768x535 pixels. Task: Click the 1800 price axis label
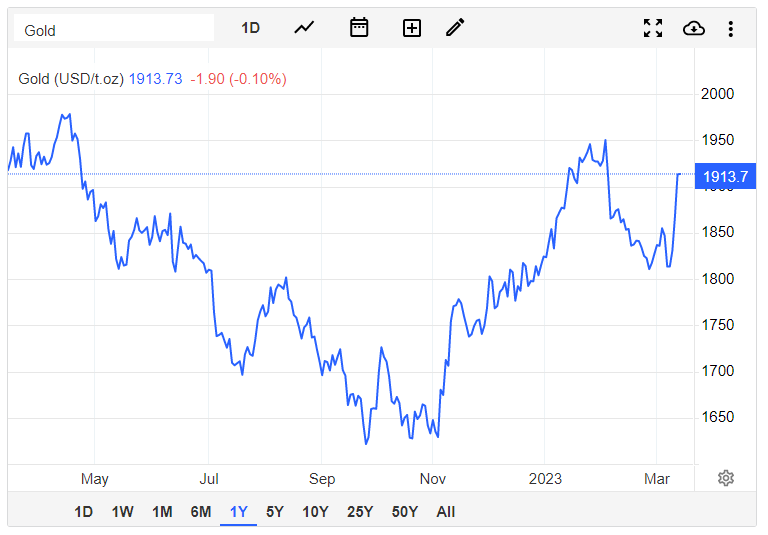click(x=718, y=279)
